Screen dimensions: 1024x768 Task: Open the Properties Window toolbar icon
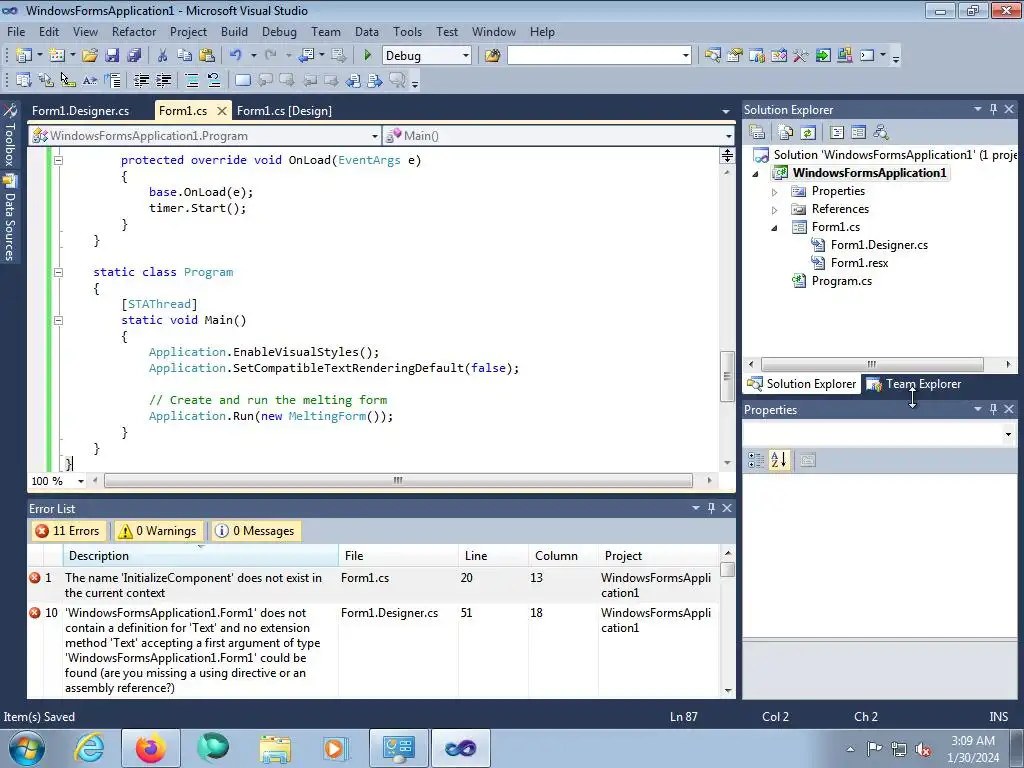(x=735, y=56)
